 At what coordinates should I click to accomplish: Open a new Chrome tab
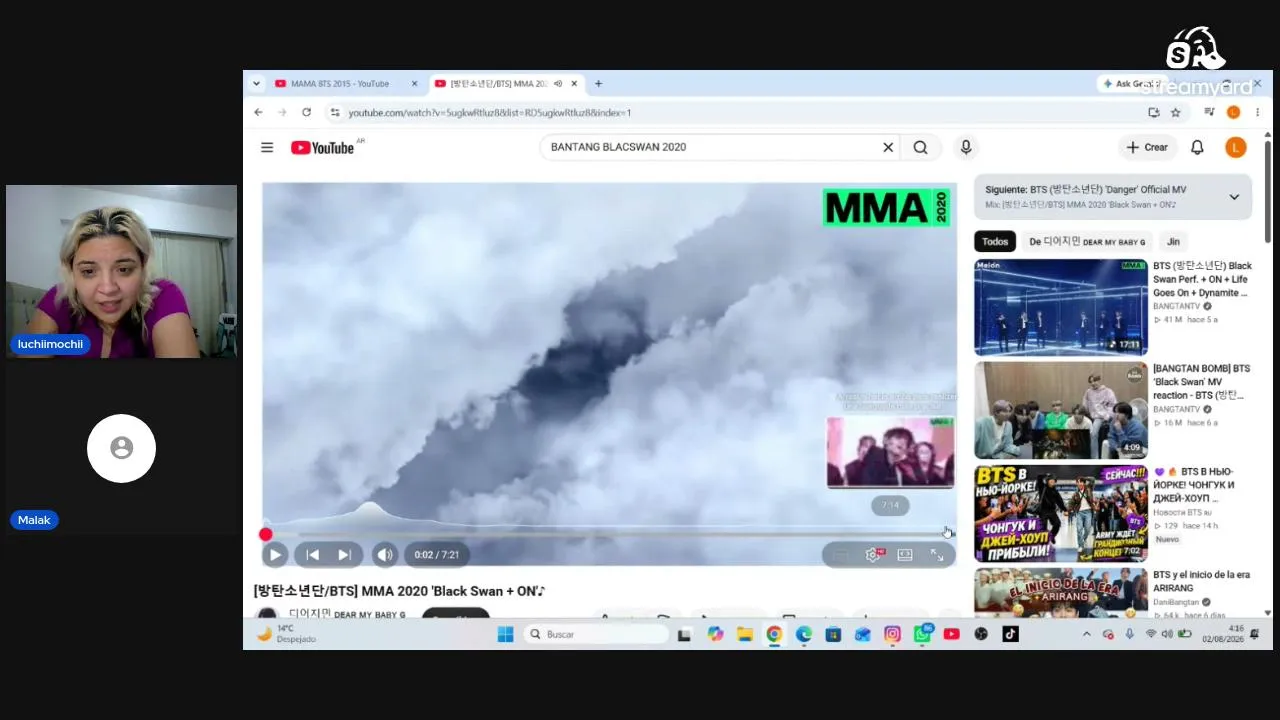pyautogui.click(x=598, y=84)
